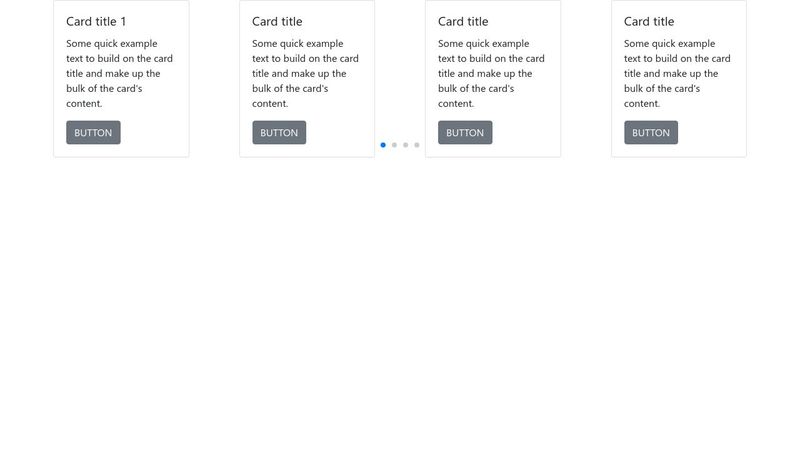Viewport: 800px width, 450px height.
Task: Click the BUTTON in the second card
Action: (279, 133)
